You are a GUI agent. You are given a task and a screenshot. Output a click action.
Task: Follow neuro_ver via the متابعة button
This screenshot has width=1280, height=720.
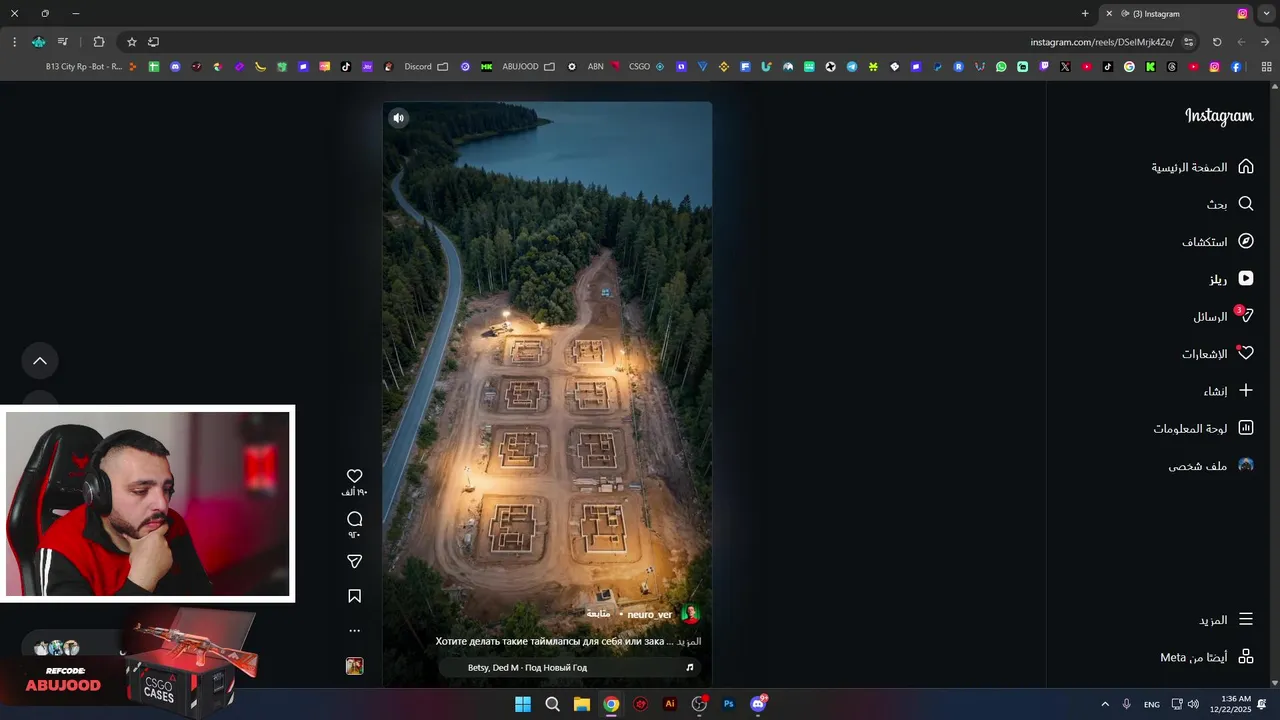tap(598, 614)
